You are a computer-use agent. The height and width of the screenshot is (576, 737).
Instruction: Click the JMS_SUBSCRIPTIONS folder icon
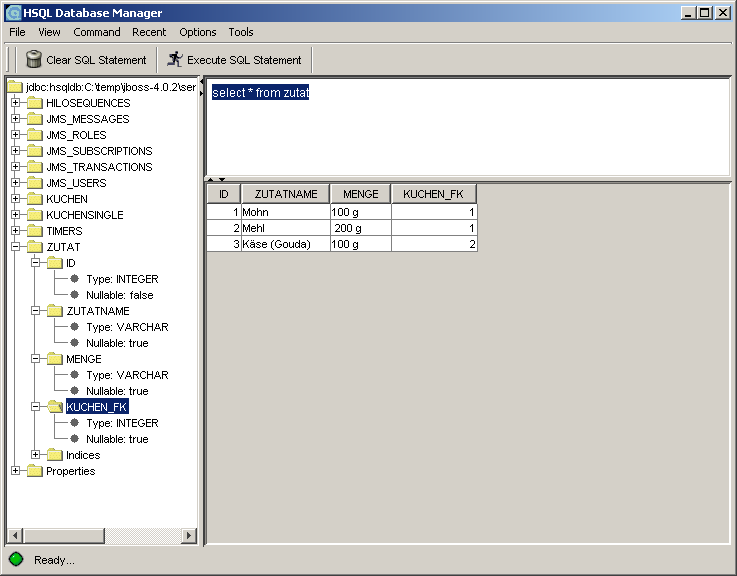[35, 151]
